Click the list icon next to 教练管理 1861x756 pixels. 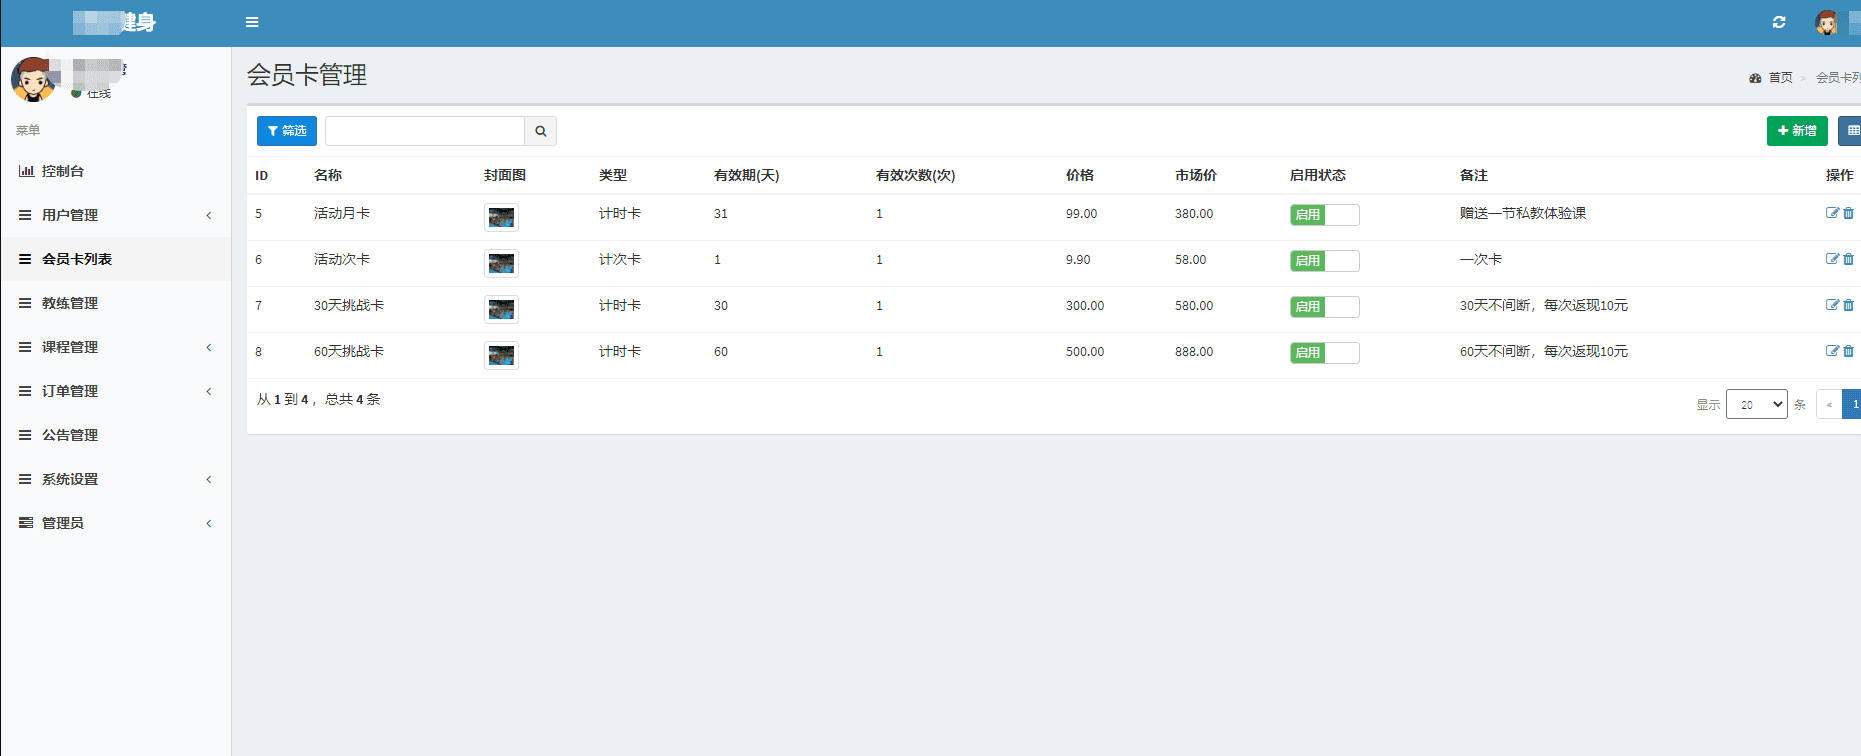(x=25, y=303)
